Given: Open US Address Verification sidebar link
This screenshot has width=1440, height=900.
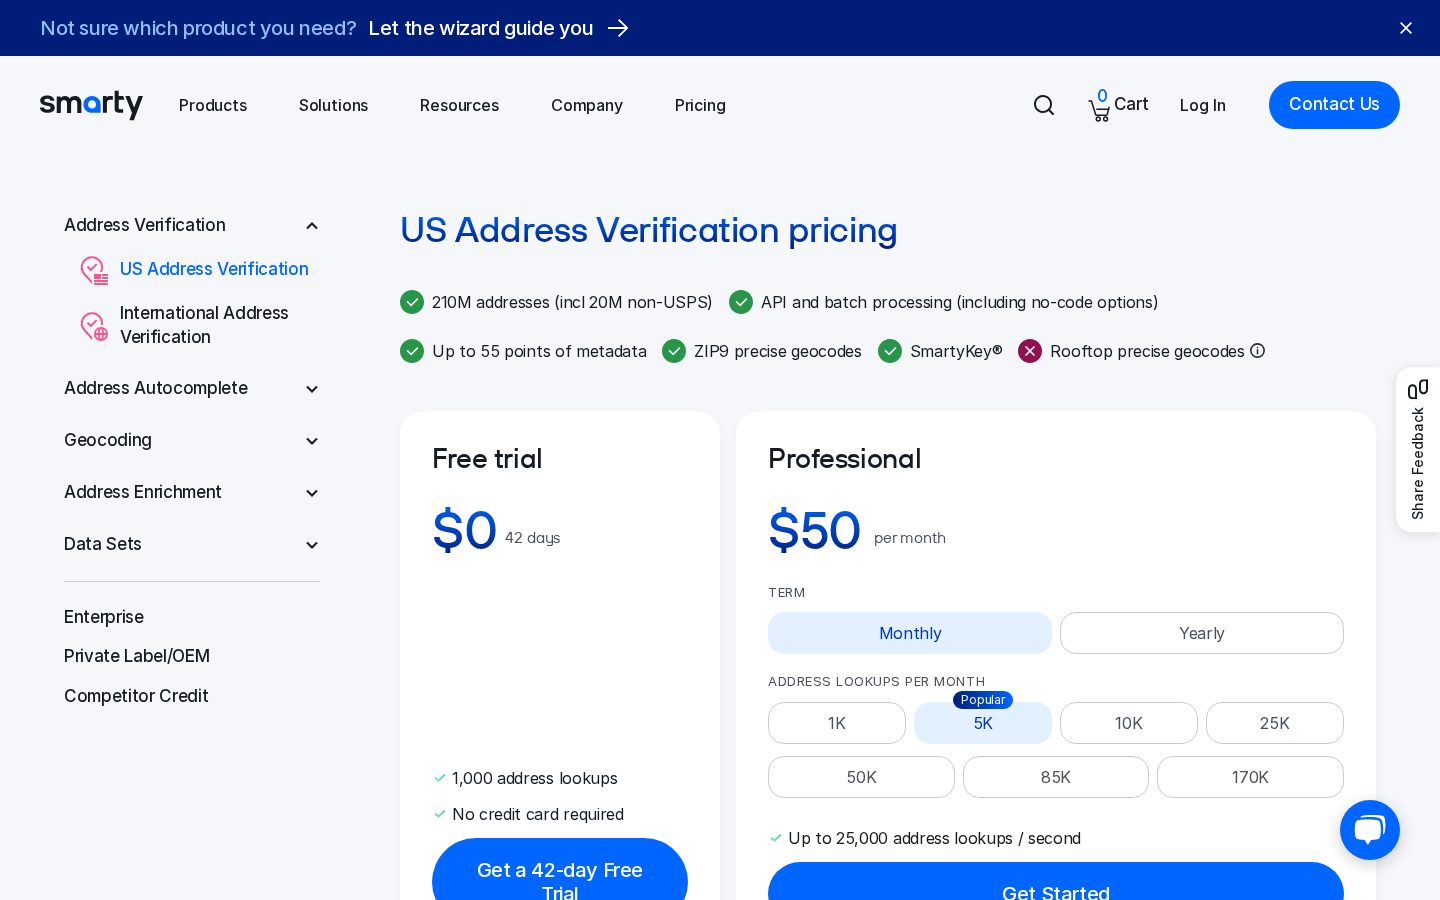Looking at the screenshot, I should pyautogui.click(x=214, y=269).
